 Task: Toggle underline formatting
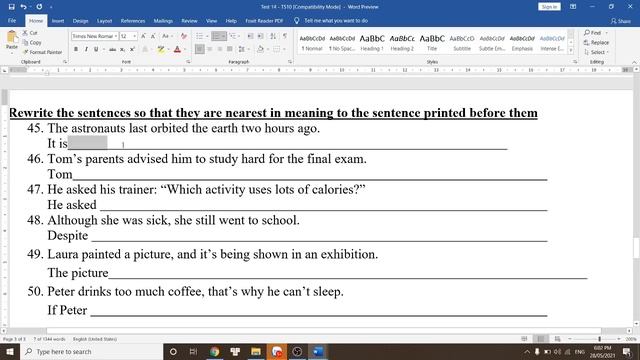tap(96, 49)
